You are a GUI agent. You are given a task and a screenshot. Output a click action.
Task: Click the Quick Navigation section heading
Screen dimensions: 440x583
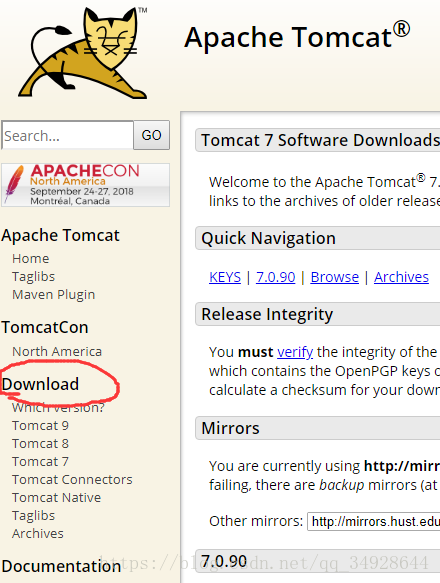coord(269,238)
